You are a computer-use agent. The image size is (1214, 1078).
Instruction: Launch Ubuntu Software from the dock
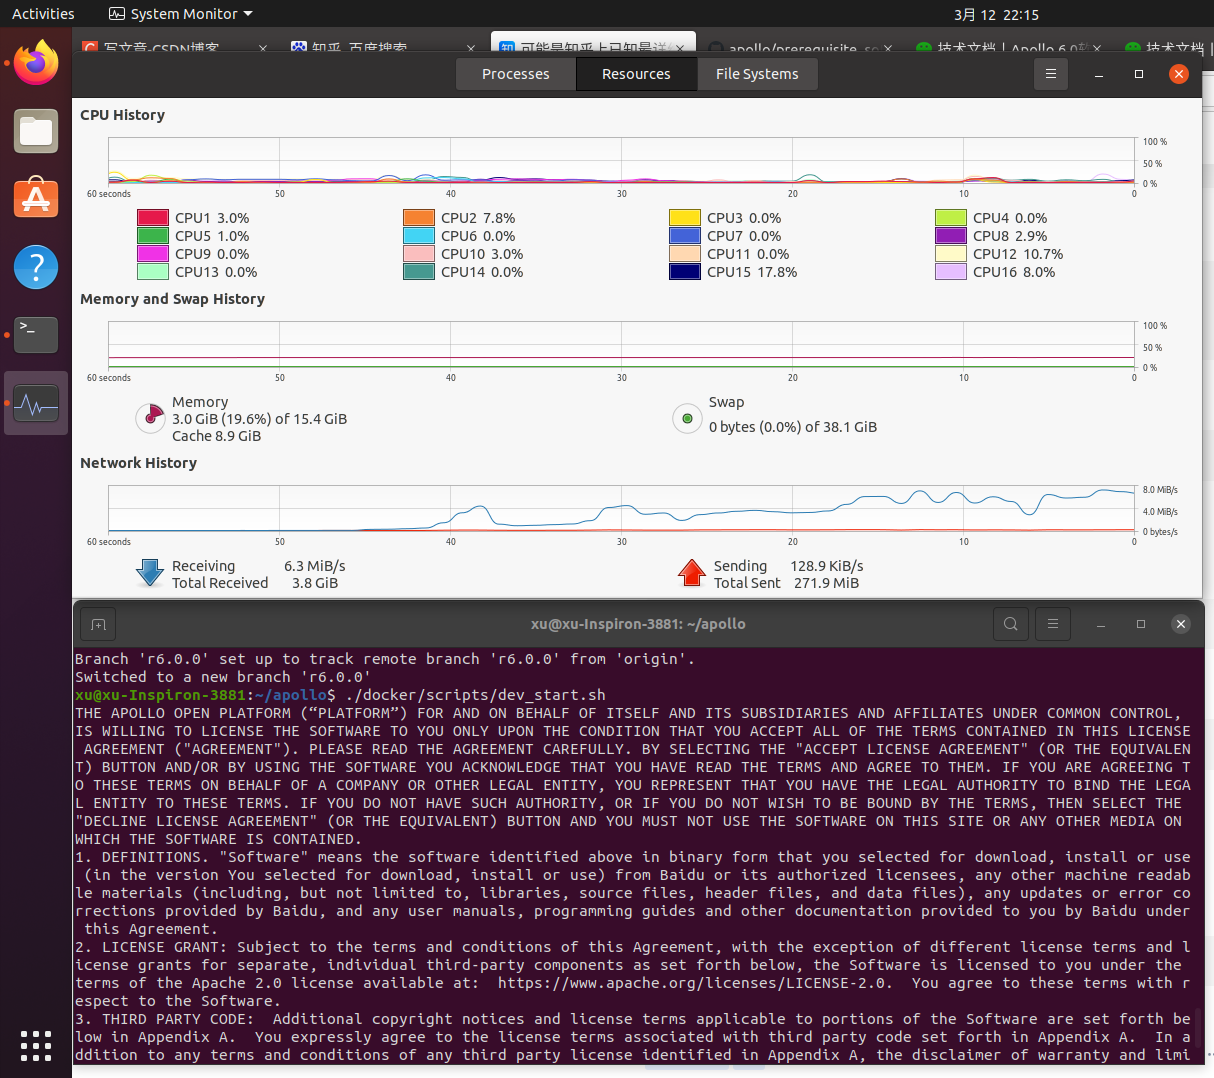36,198
